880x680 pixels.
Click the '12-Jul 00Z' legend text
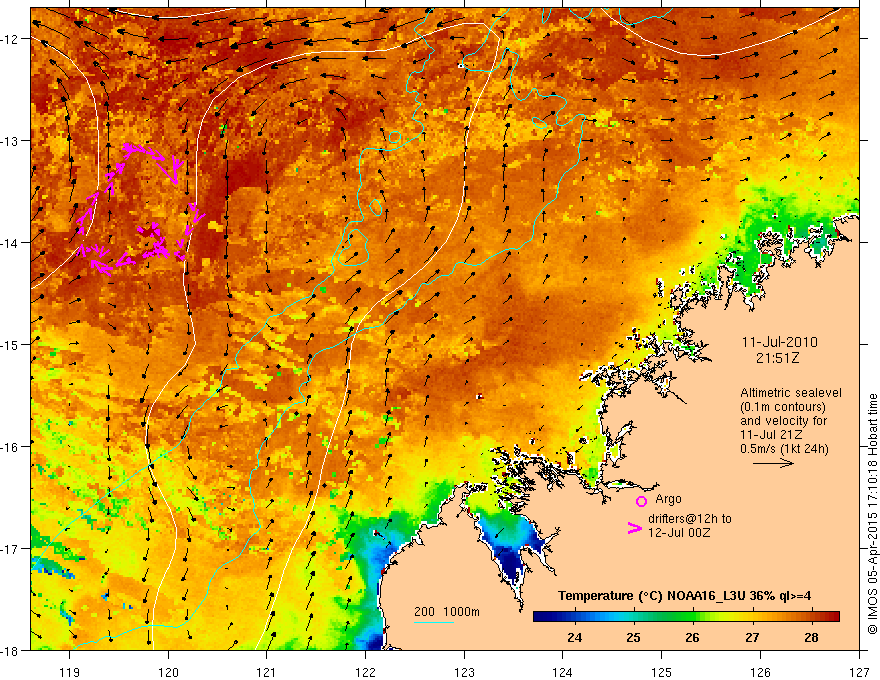[x=679, y=532]
